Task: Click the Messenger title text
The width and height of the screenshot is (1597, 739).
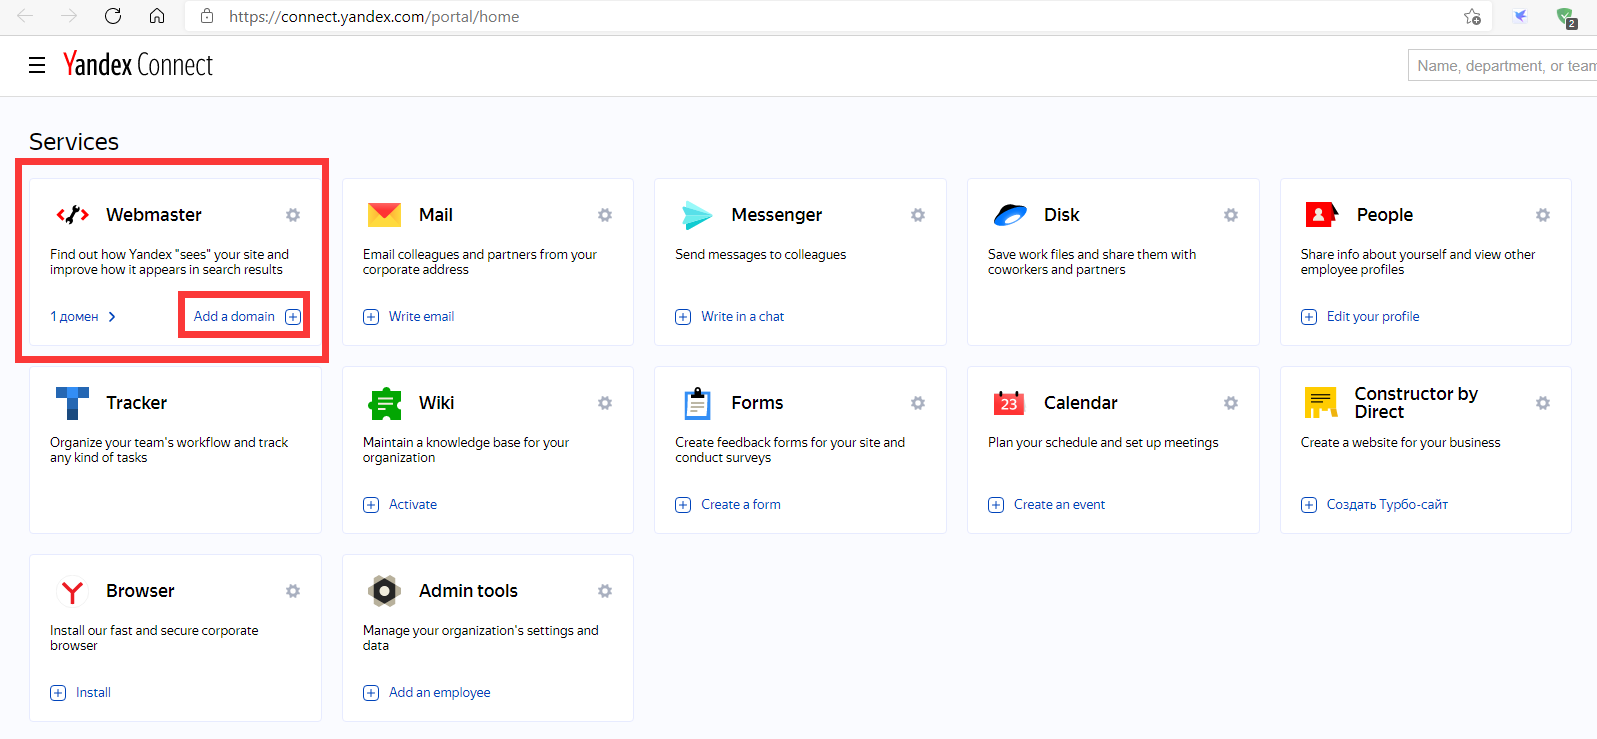Action: pyautogui.click(x=777, y=215)
